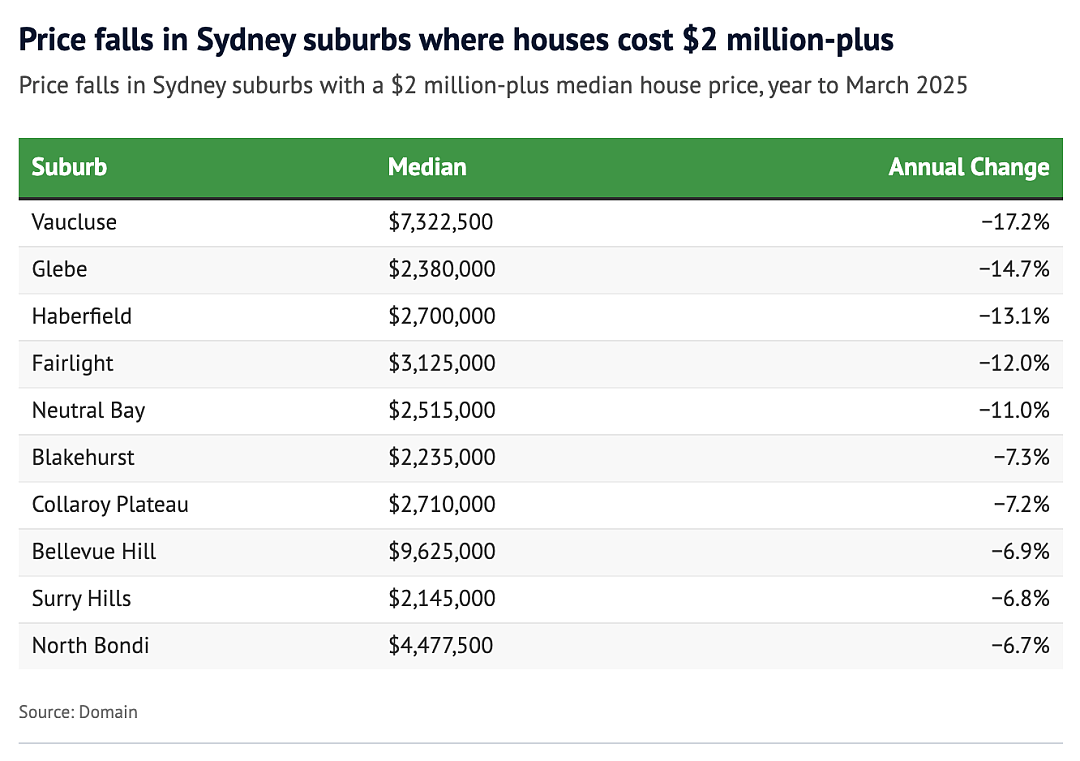
Task: Select Blakehurst in the table
Action: [x=83, y=457]
